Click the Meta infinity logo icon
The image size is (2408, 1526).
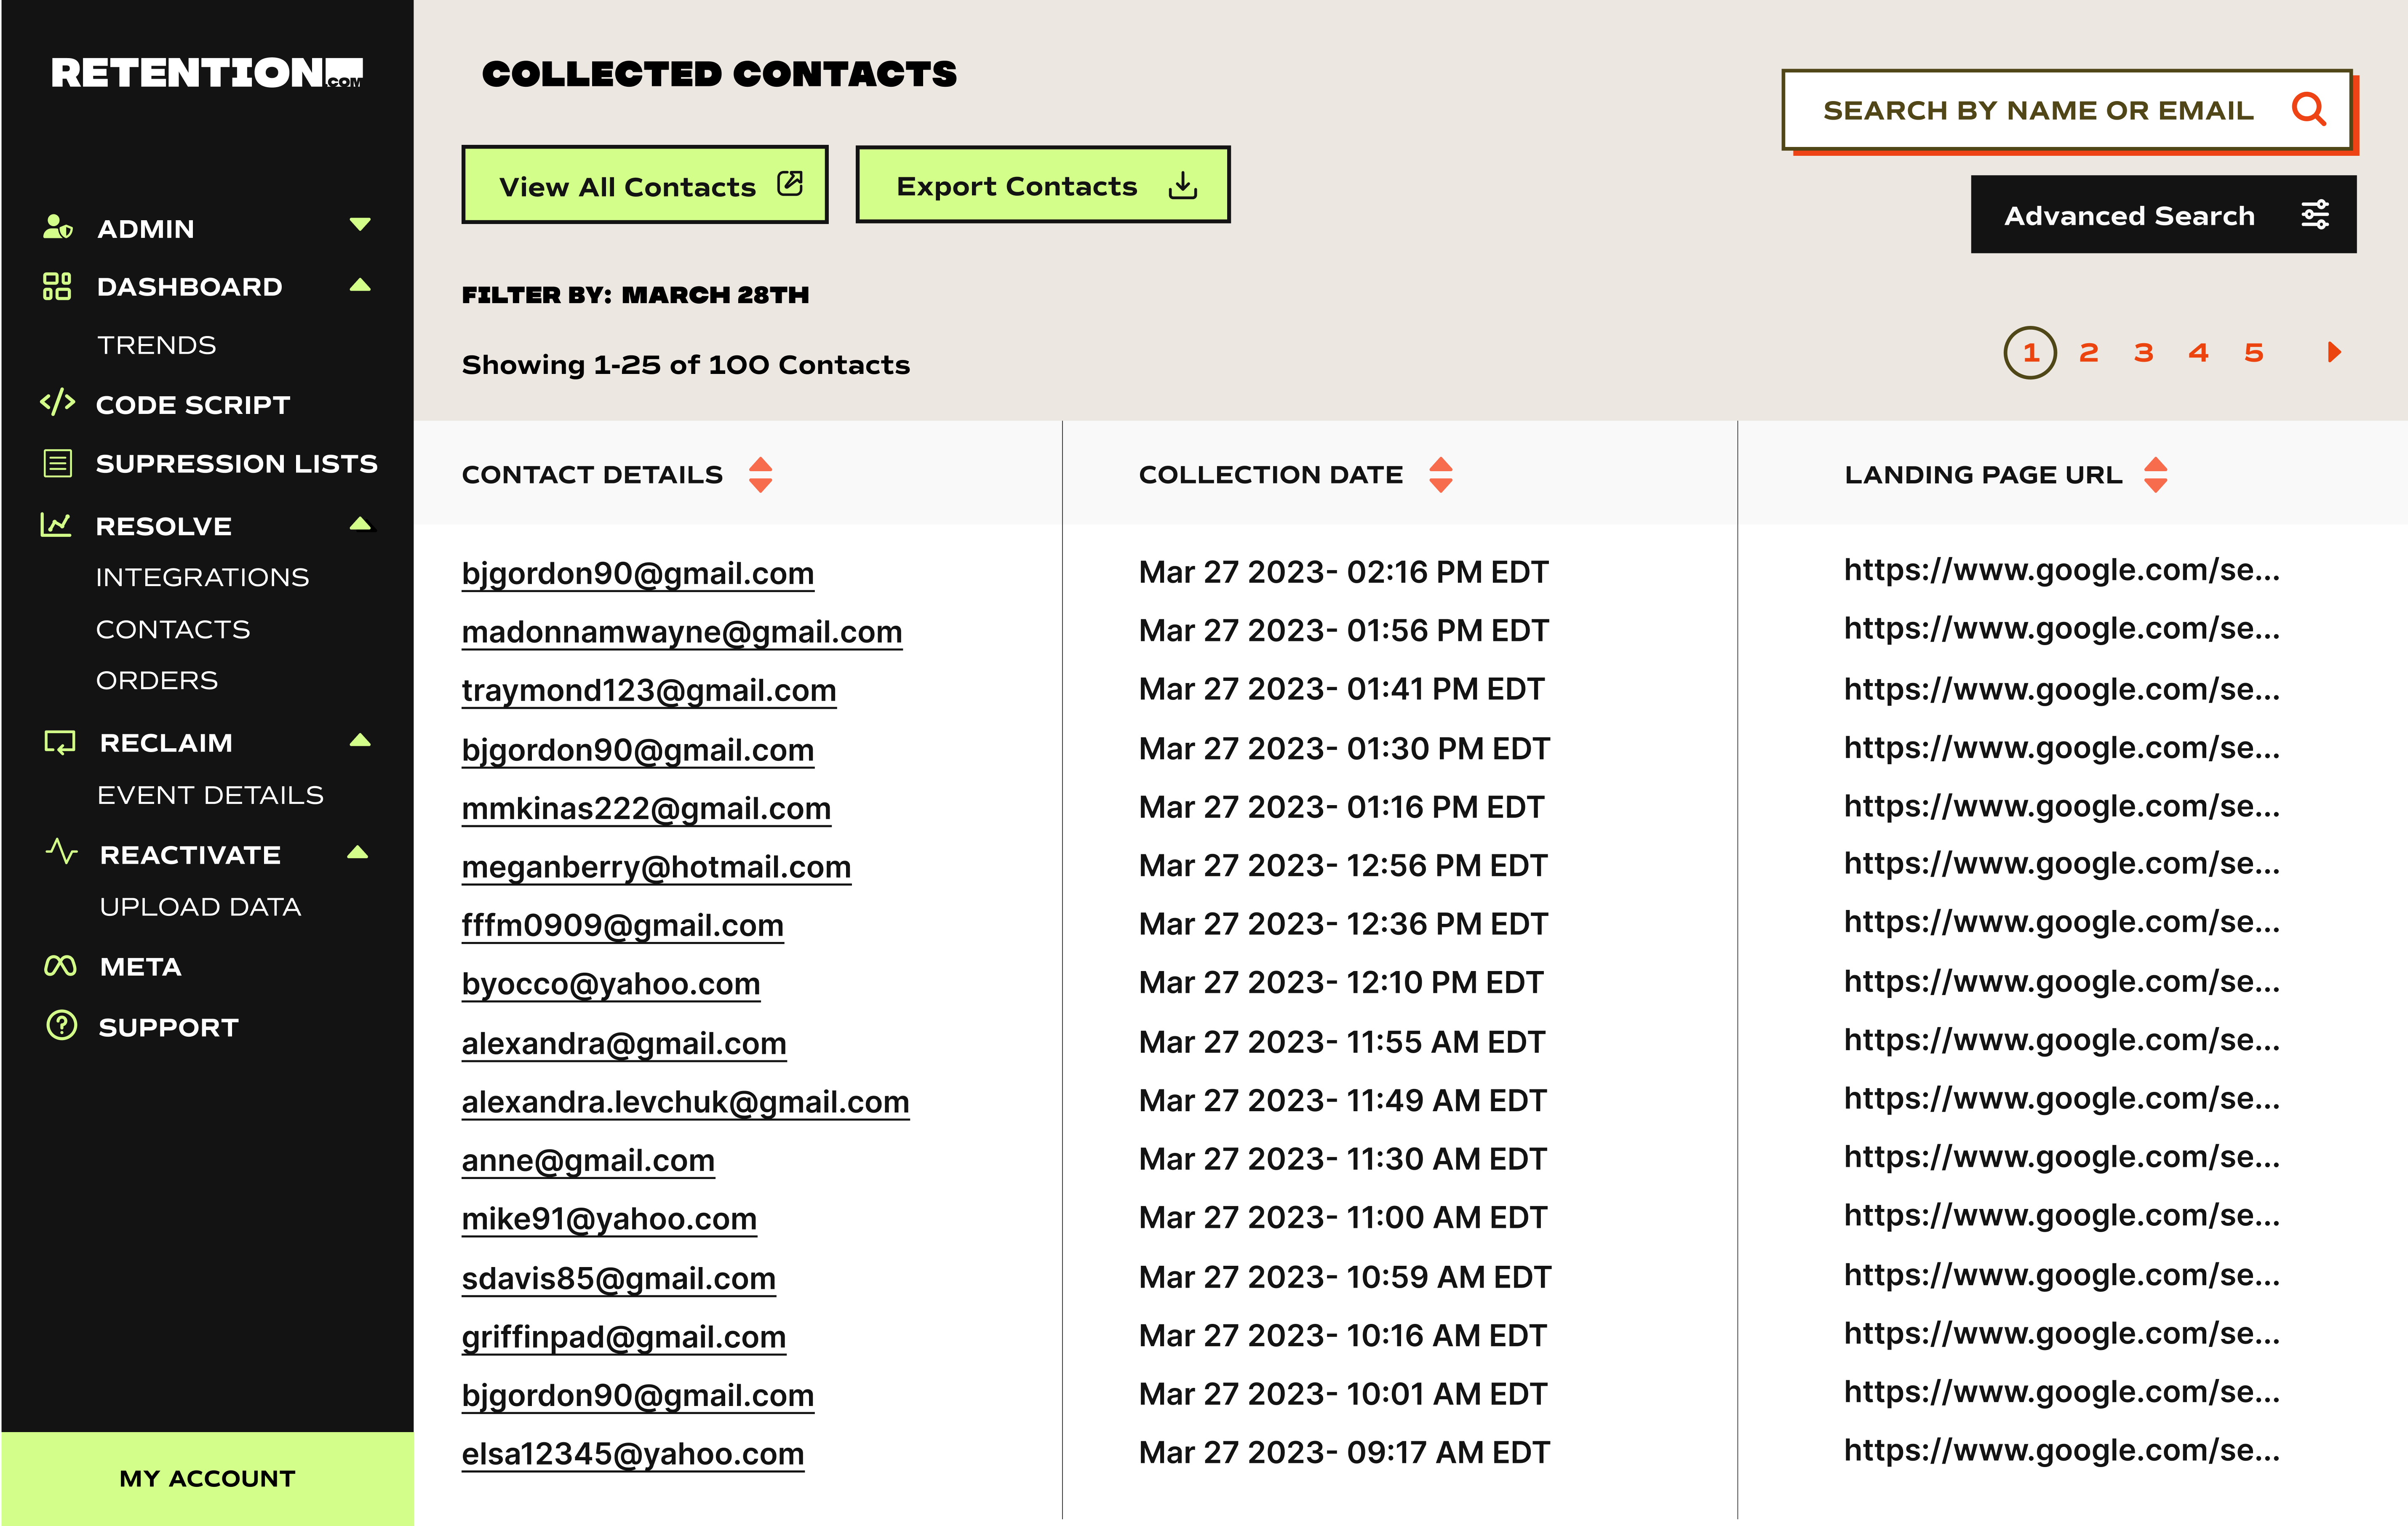click(x=60, y=966)
